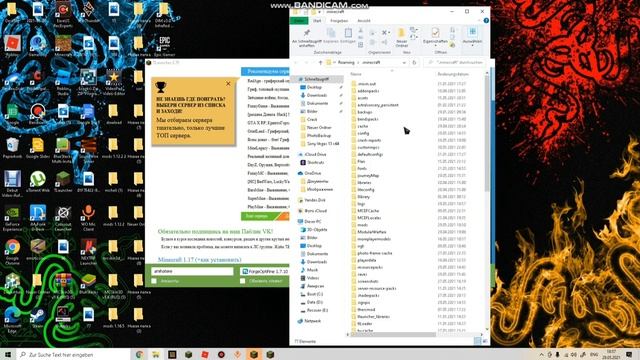Switch to the Start ribbon tab

(317, 20)
